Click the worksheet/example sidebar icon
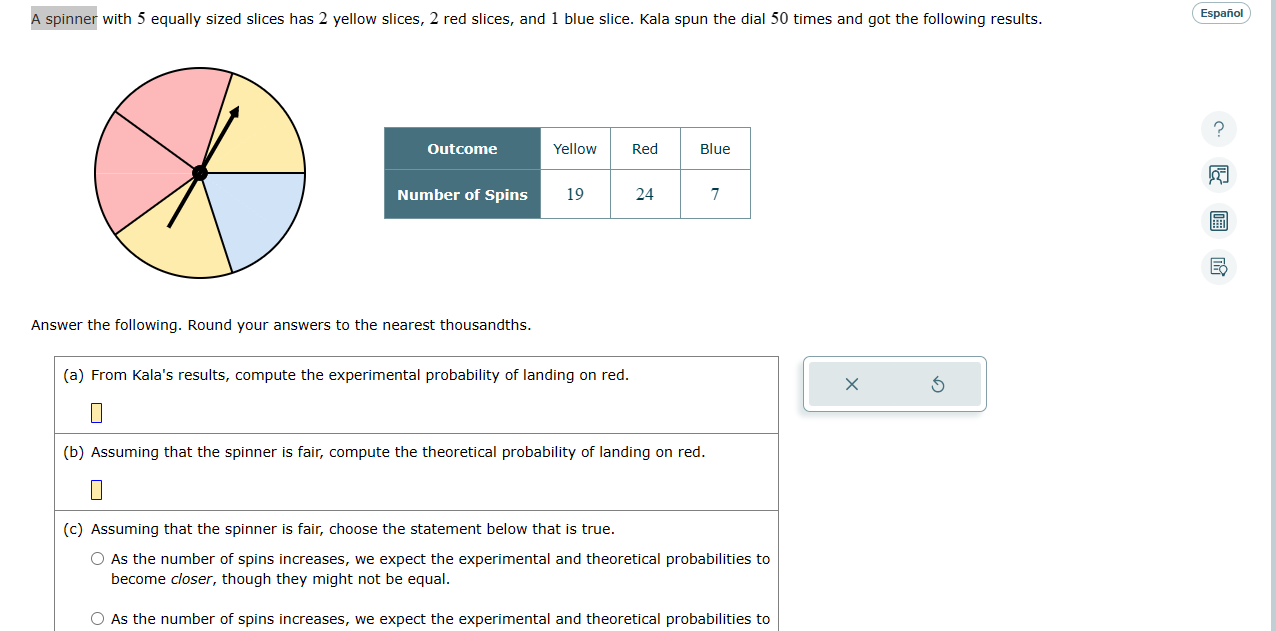The width and height of the screenshot is (1276, 631). tap(1218, 267)
